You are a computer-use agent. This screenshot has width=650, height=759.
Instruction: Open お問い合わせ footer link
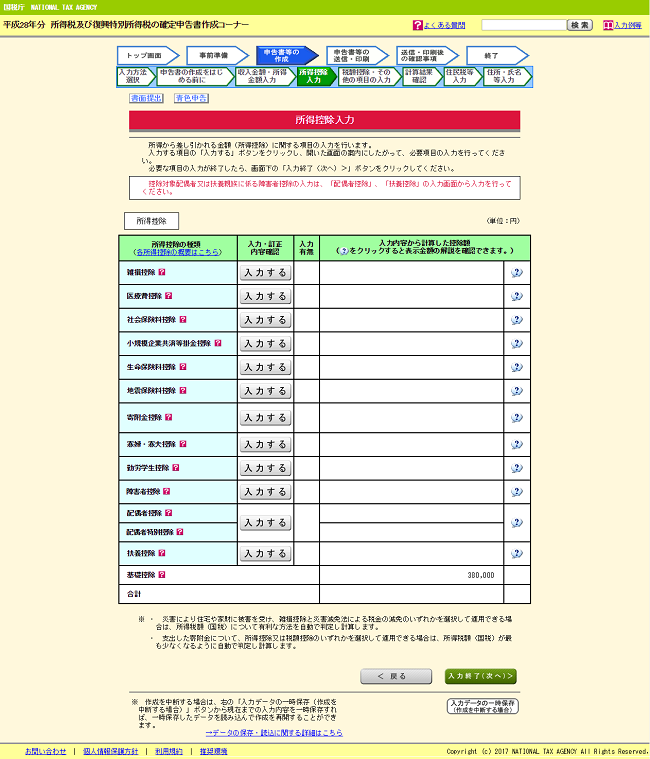(x=45, y=751)
